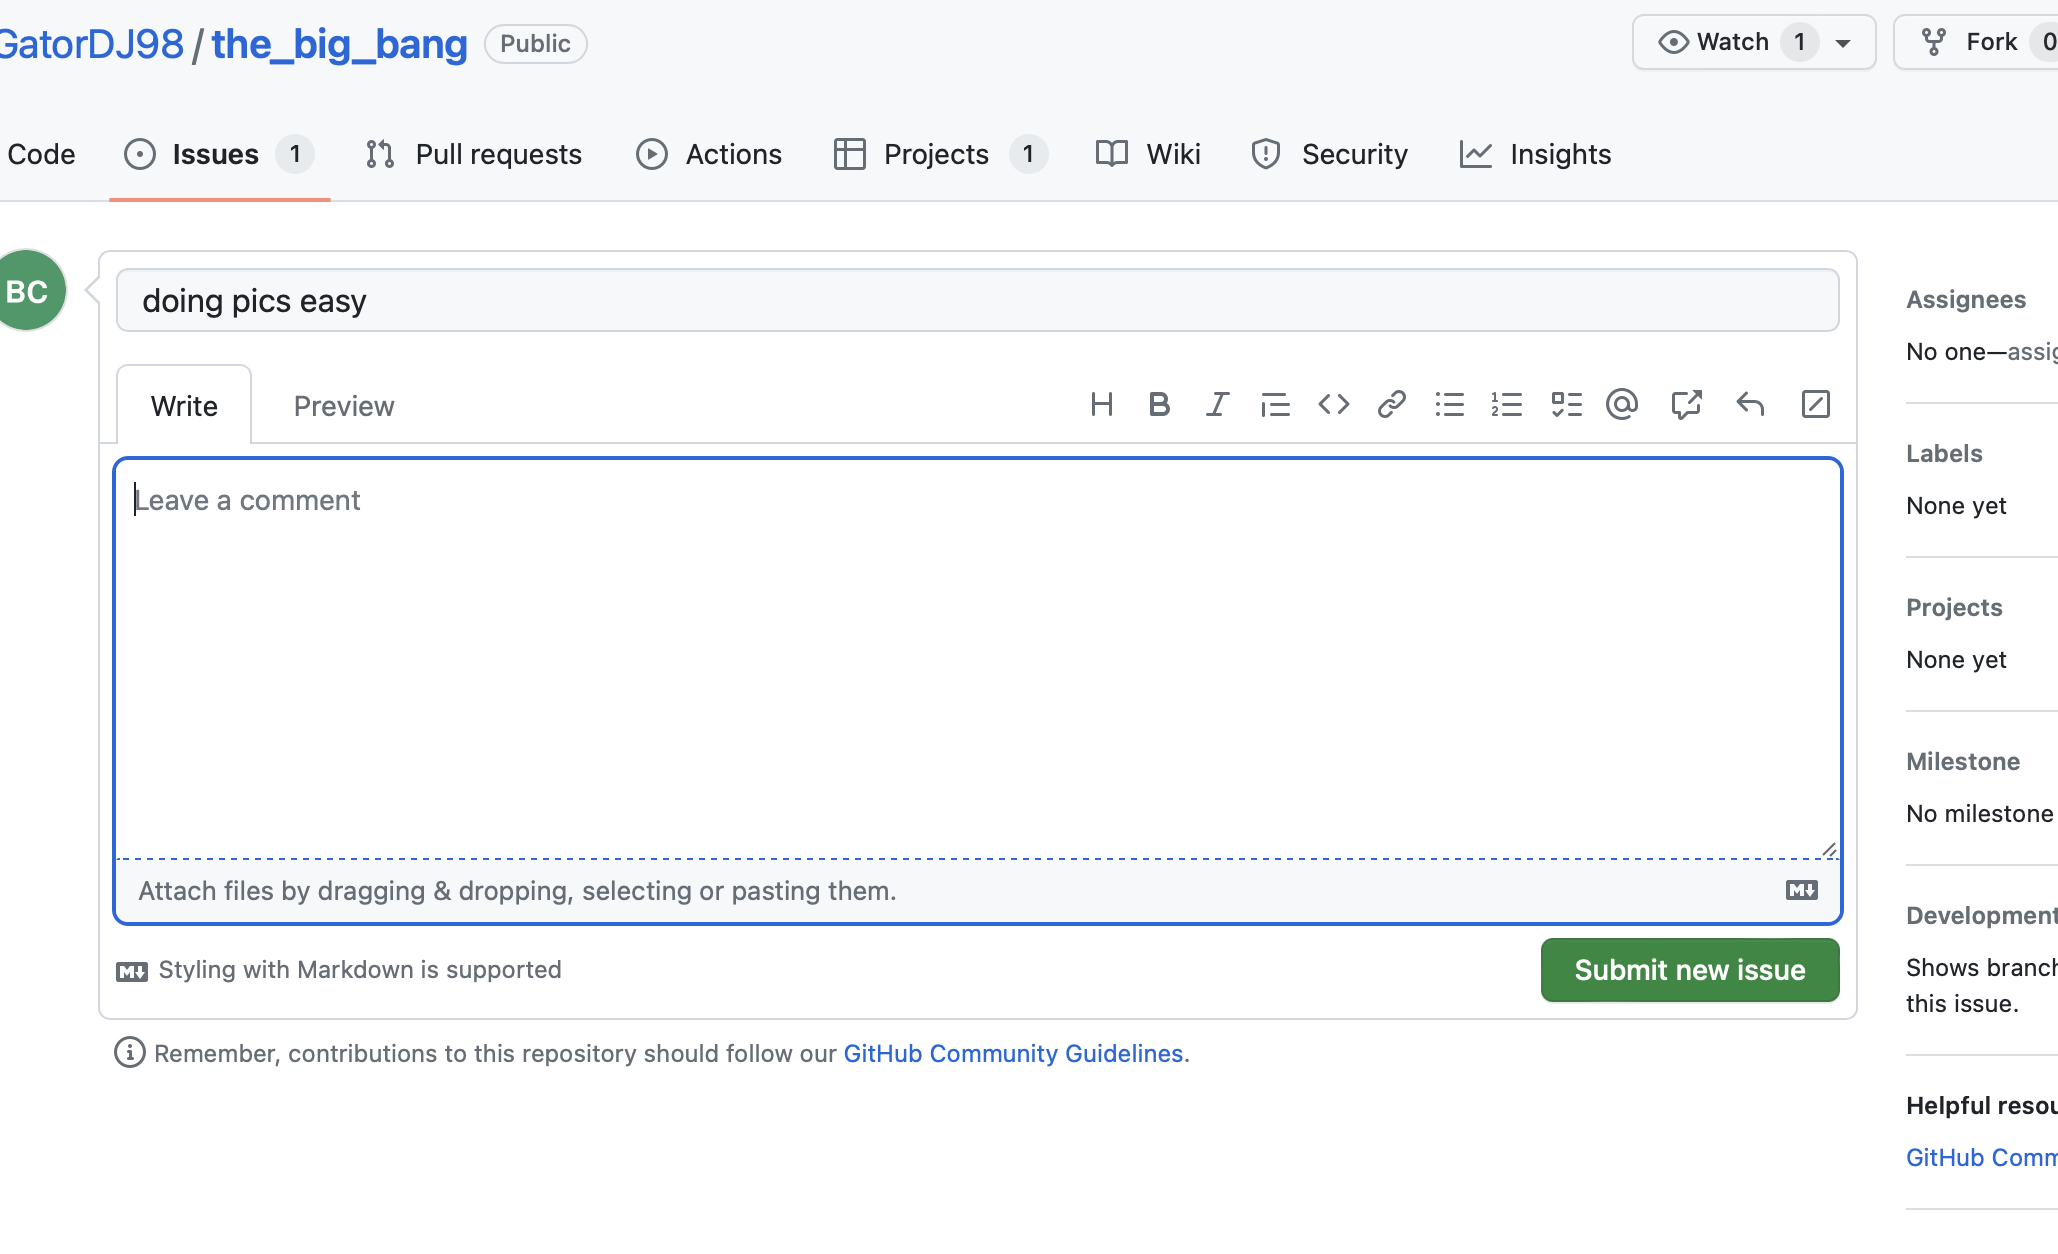Viewport: 2058px width, 1254px height.
Task: Open the Watch settings dropdown arrow
Action: pyautogui.click(x=1843, y=41)
